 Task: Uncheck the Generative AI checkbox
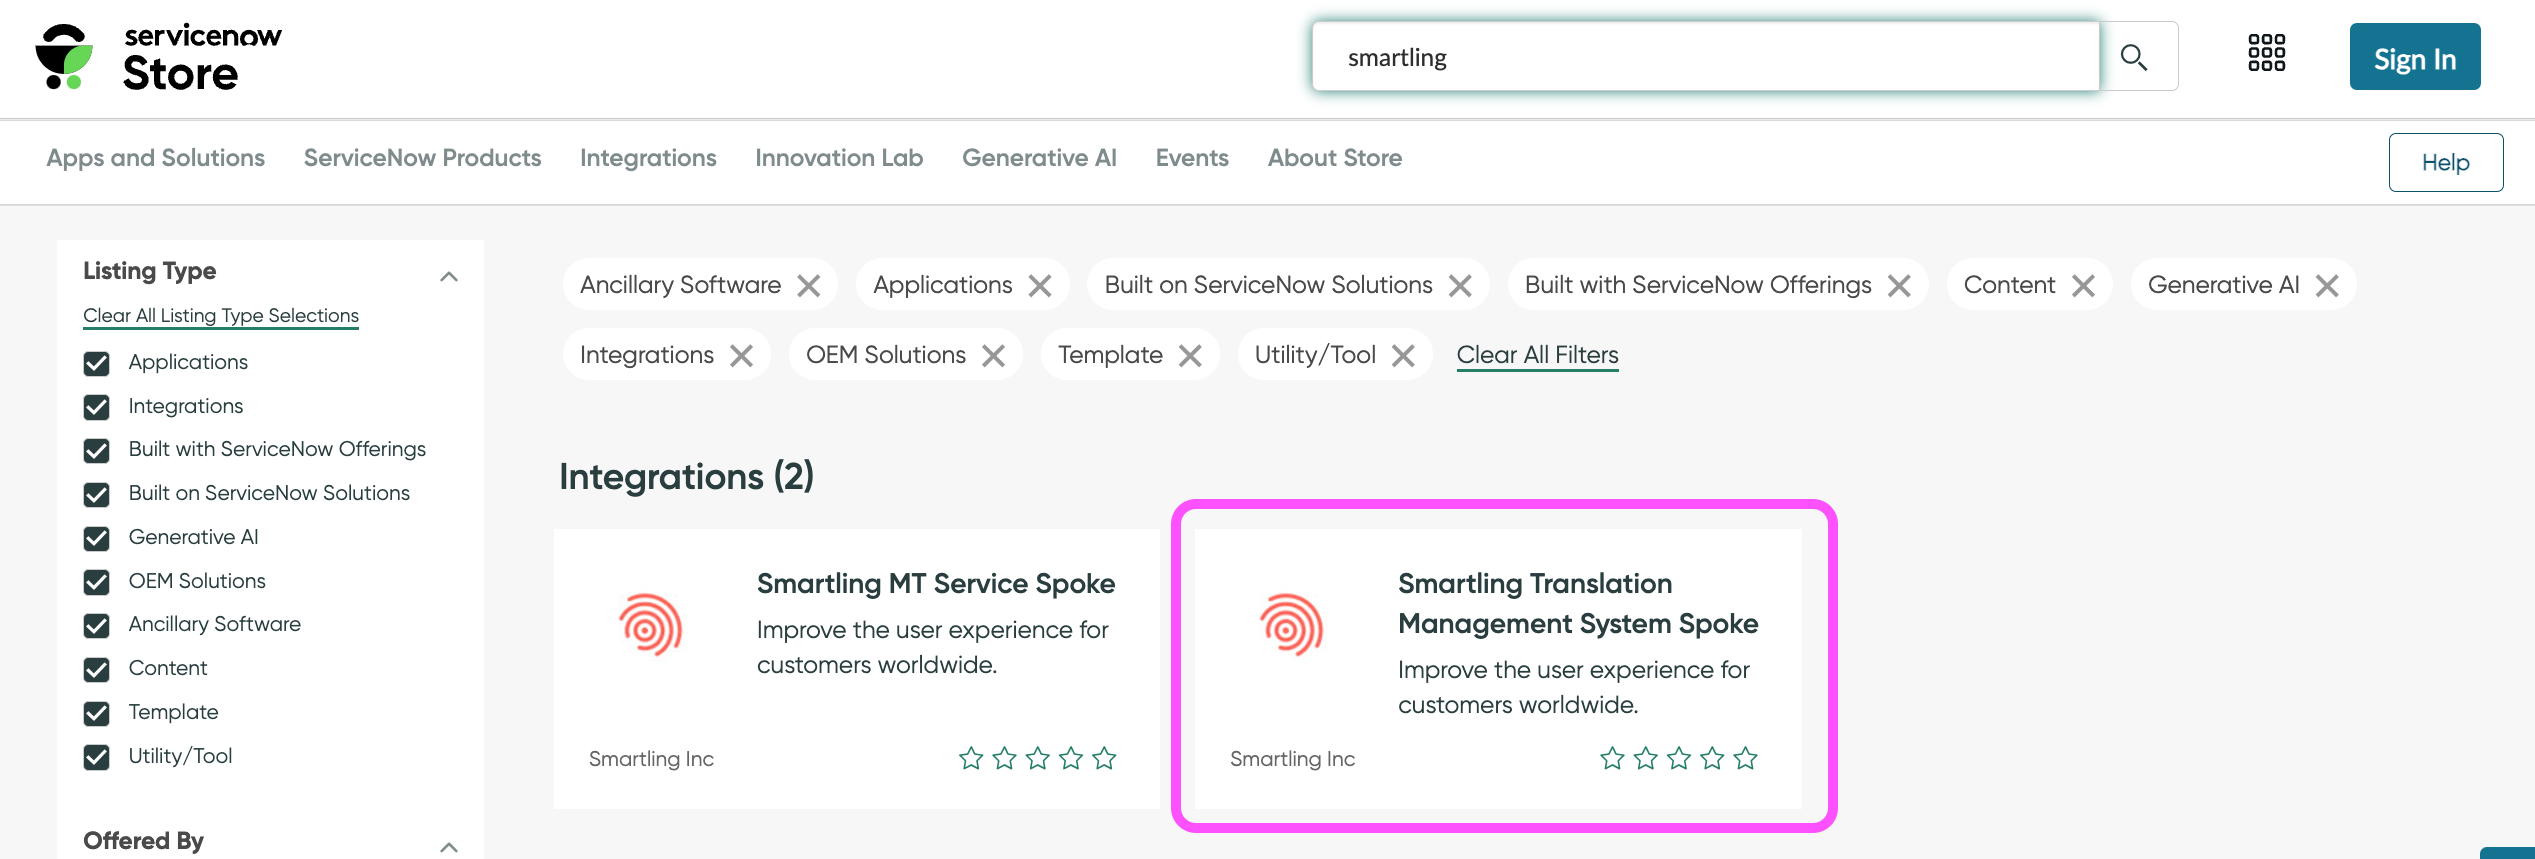coord(97,538)
